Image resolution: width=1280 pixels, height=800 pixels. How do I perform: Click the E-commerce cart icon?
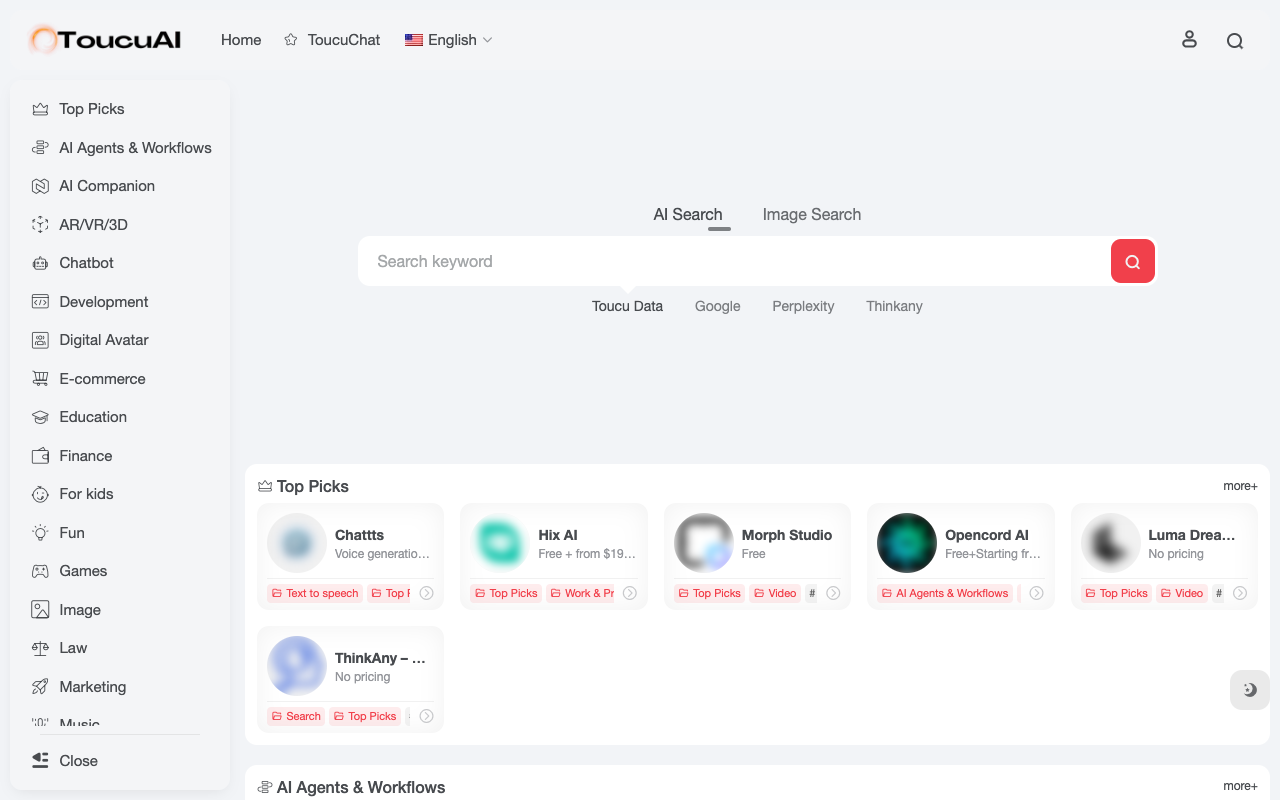click(40, 379)
